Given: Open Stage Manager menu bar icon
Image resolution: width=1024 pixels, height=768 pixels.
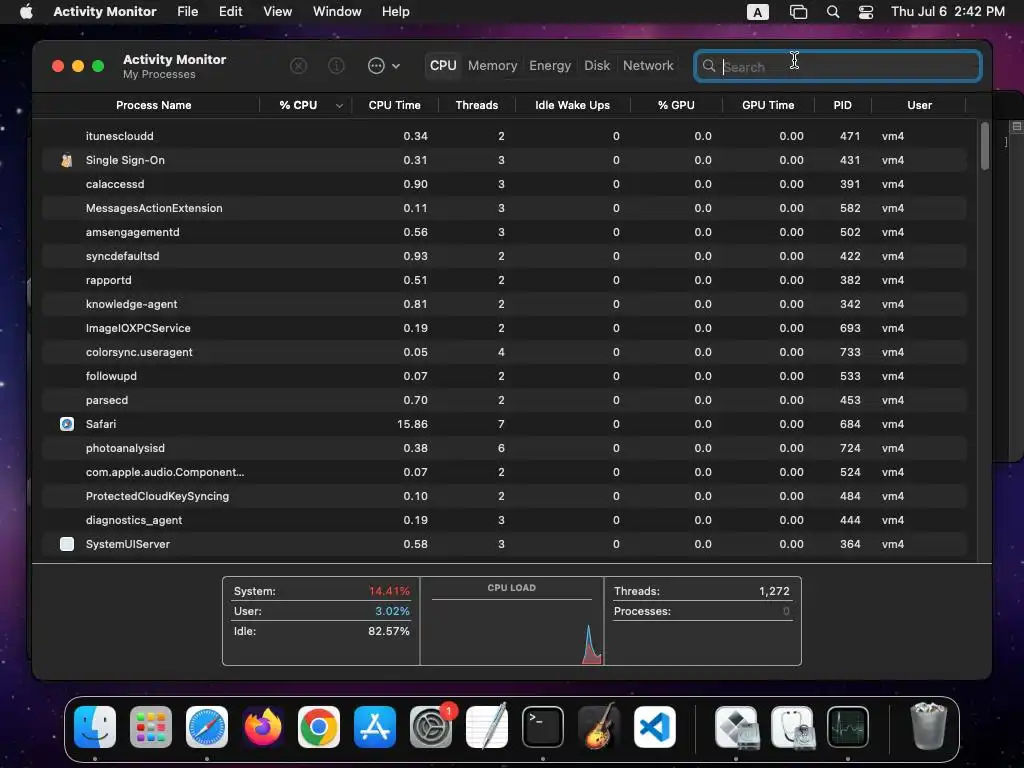Looking at the screenshot, I should (798, 12).
